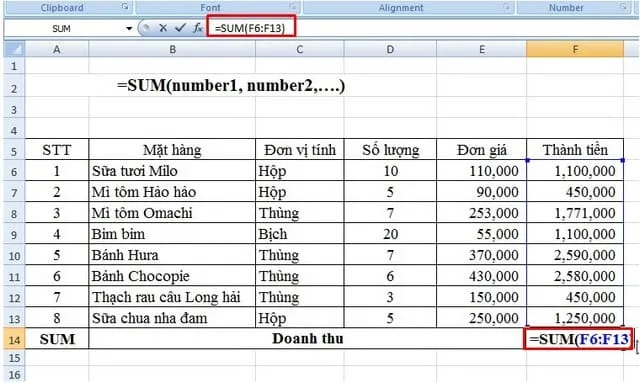Screen dimensions: 640x383
Task: Click the STT header cell
Action: tap(57, 150)
